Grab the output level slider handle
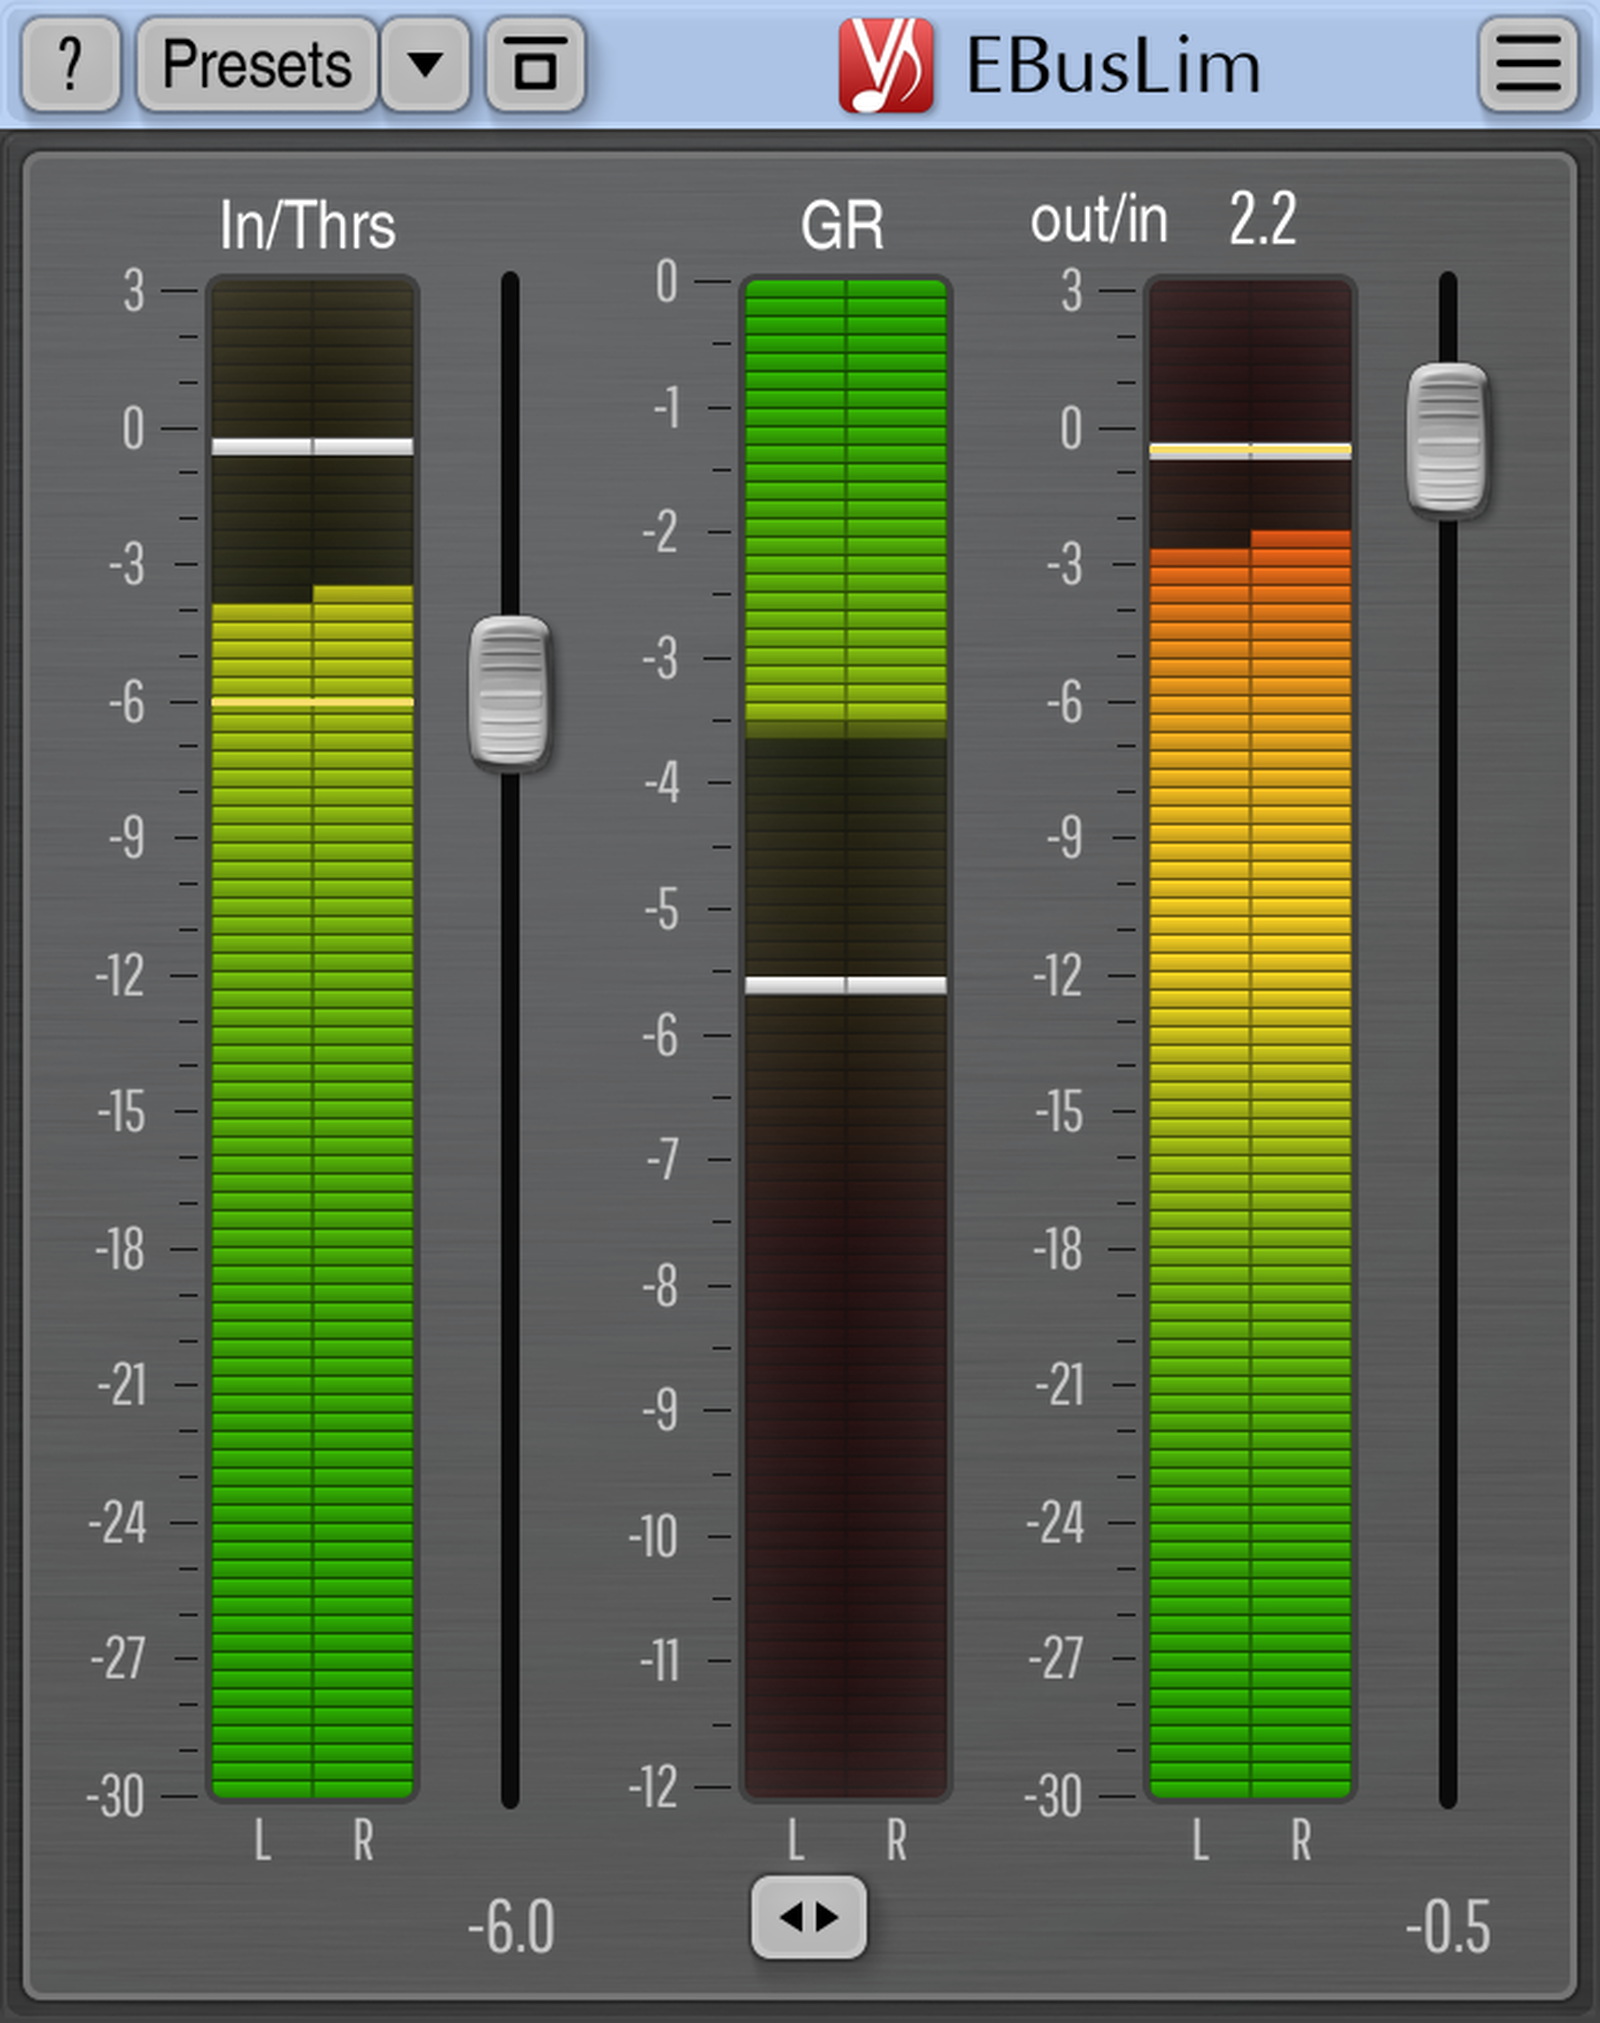The height and width of the screenshot is (2023, 1600). point(1447,439)
